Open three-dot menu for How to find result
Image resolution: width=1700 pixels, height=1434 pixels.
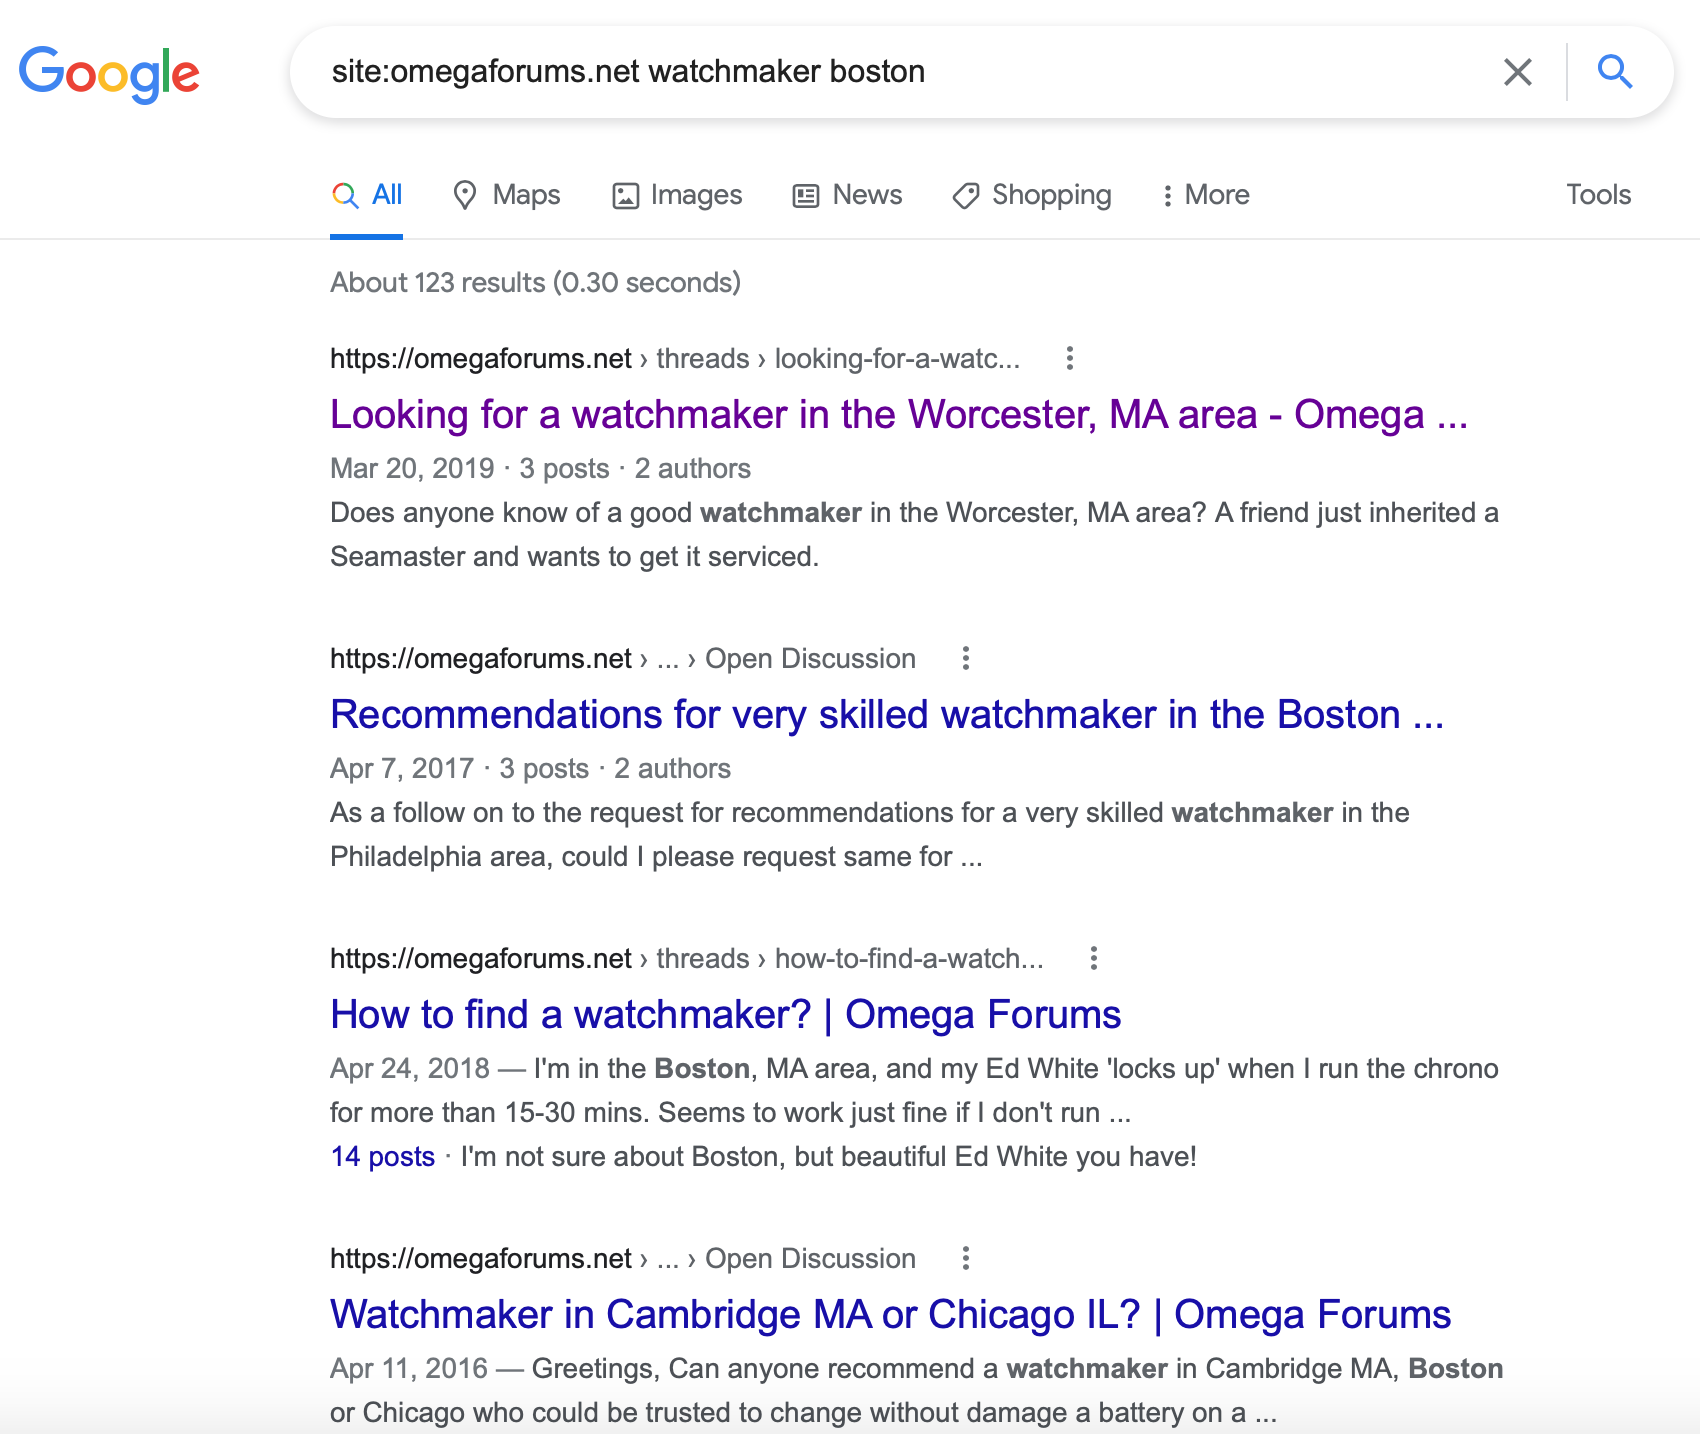click(1093, 958)
